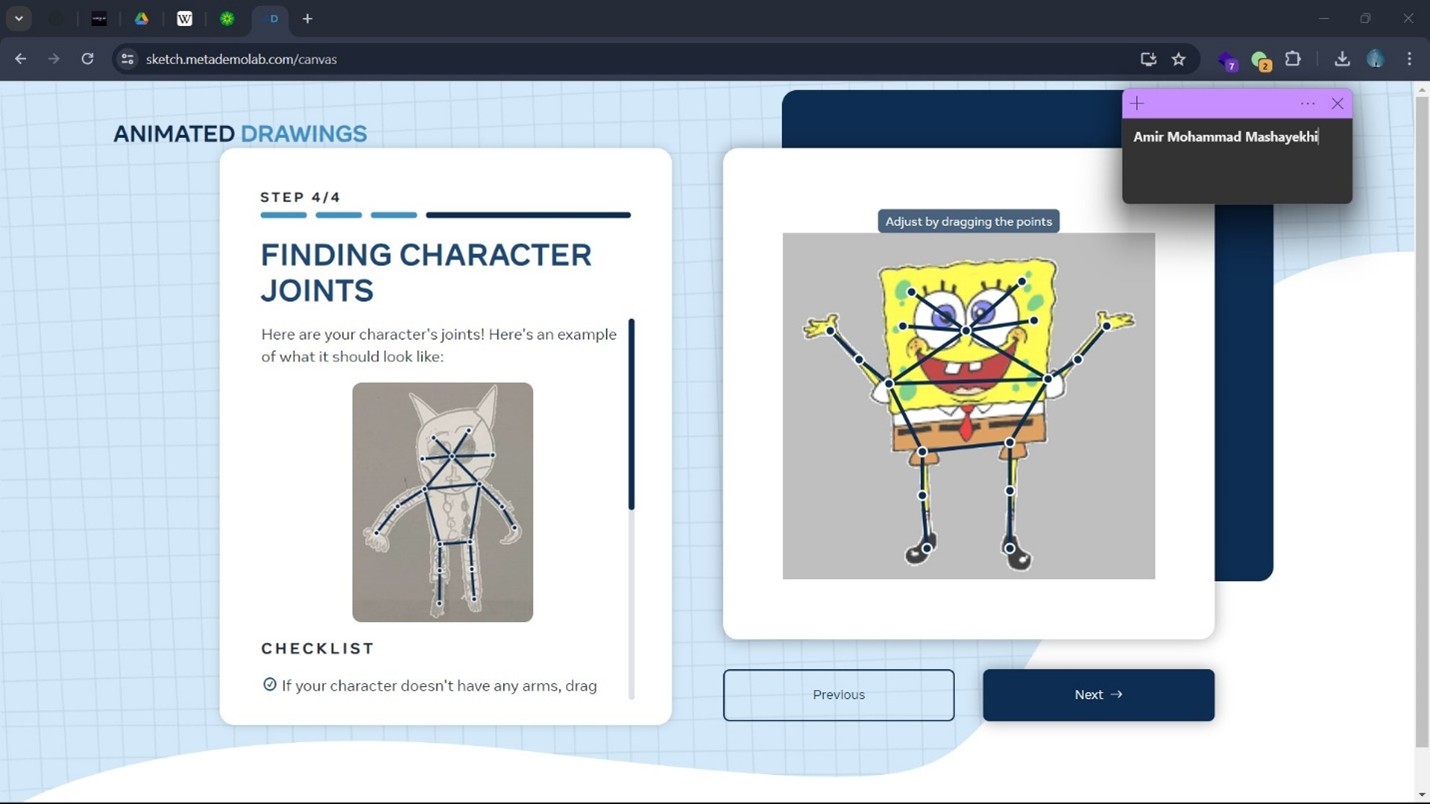Select the joint point on the shoe at image left
This screenshot has width=1430, height=804.
[x=927, y=548]
